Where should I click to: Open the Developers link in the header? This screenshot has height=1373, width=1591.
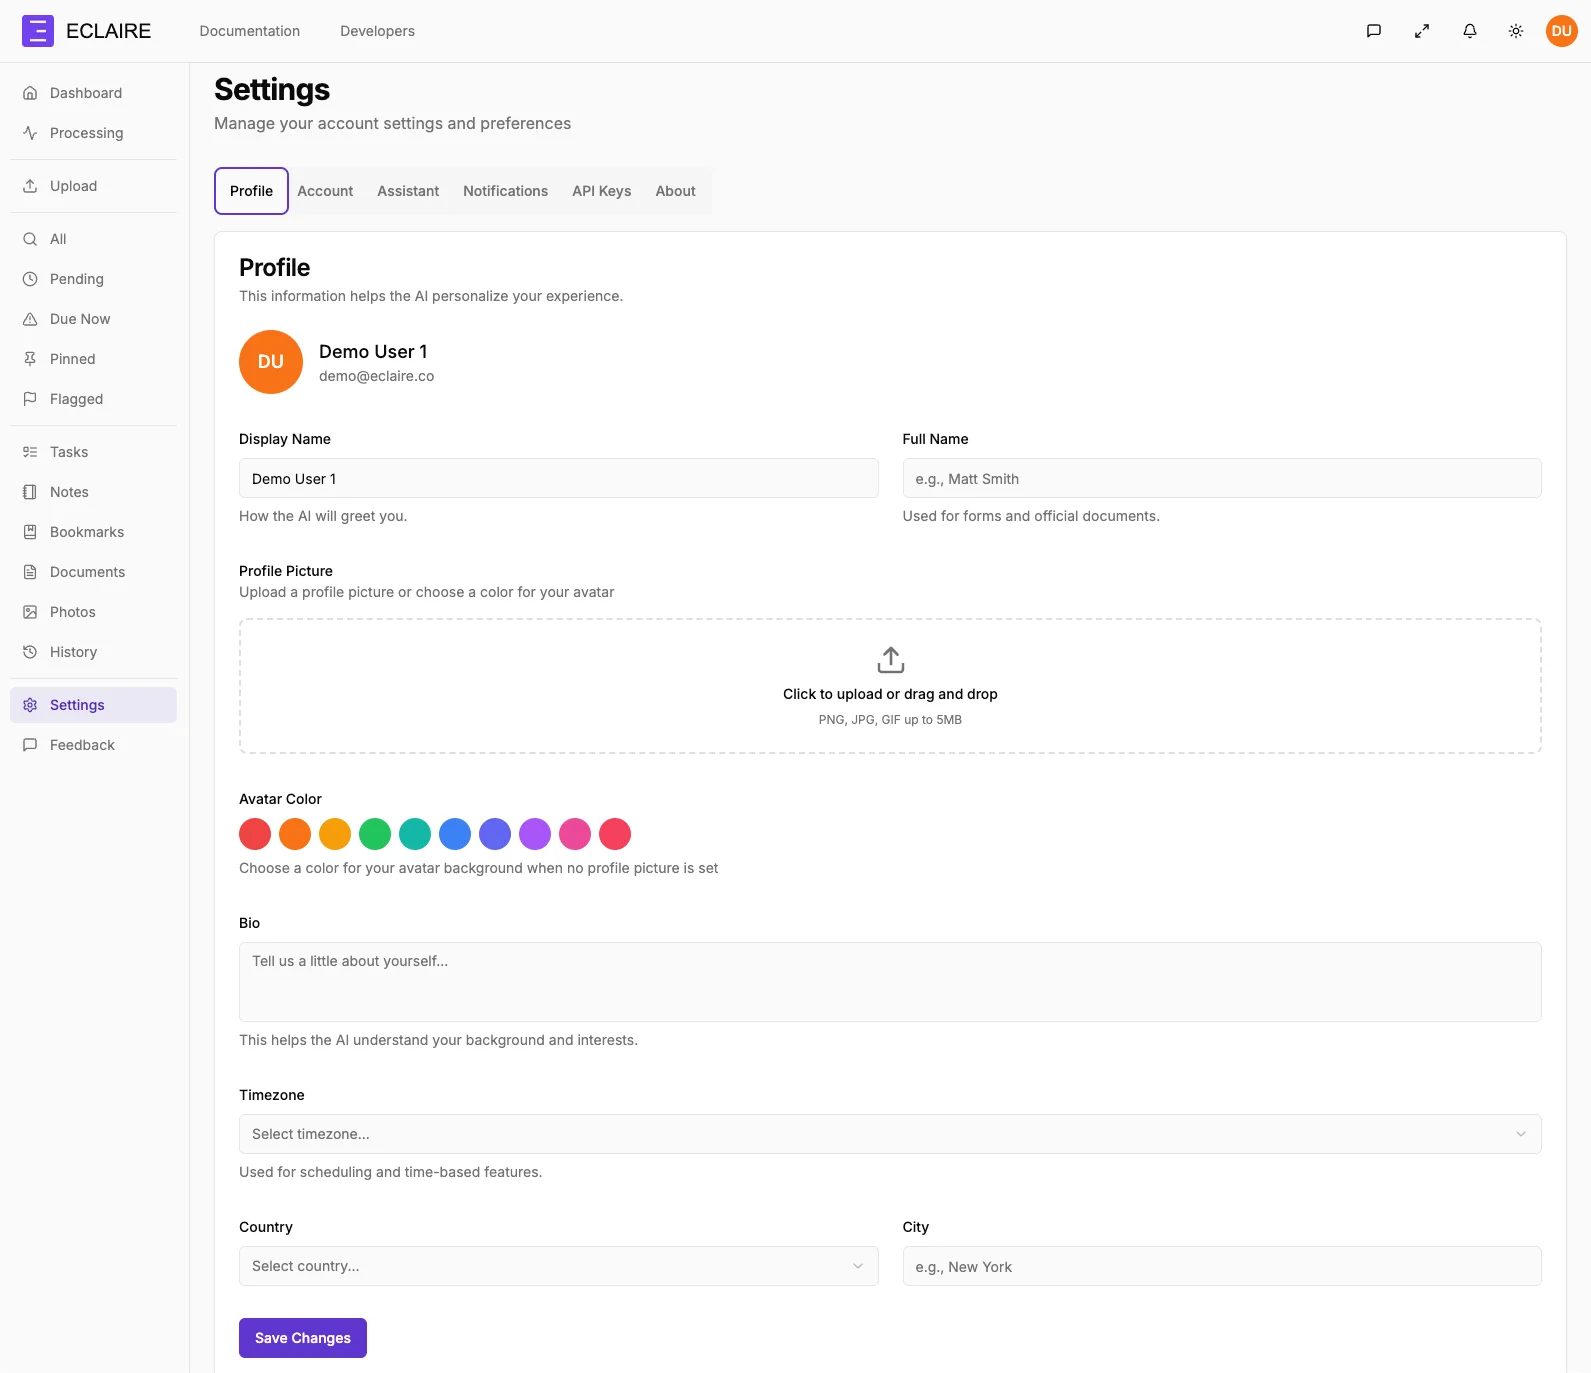click(377, 31)
